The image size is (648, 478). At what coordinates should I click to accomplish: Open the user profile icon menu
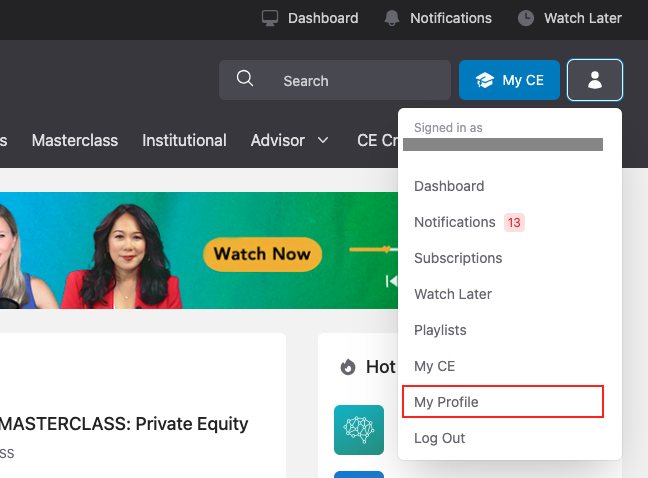click(594, 80)
